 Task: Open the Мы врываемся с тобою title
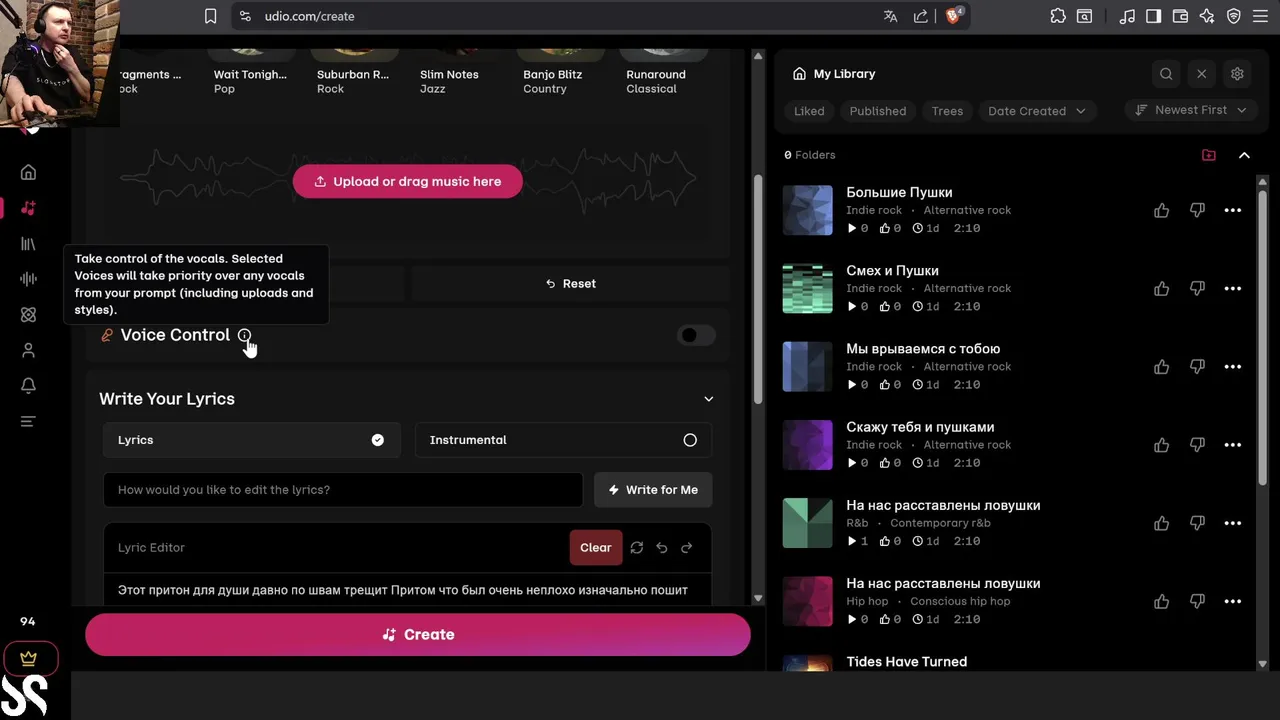923,349
